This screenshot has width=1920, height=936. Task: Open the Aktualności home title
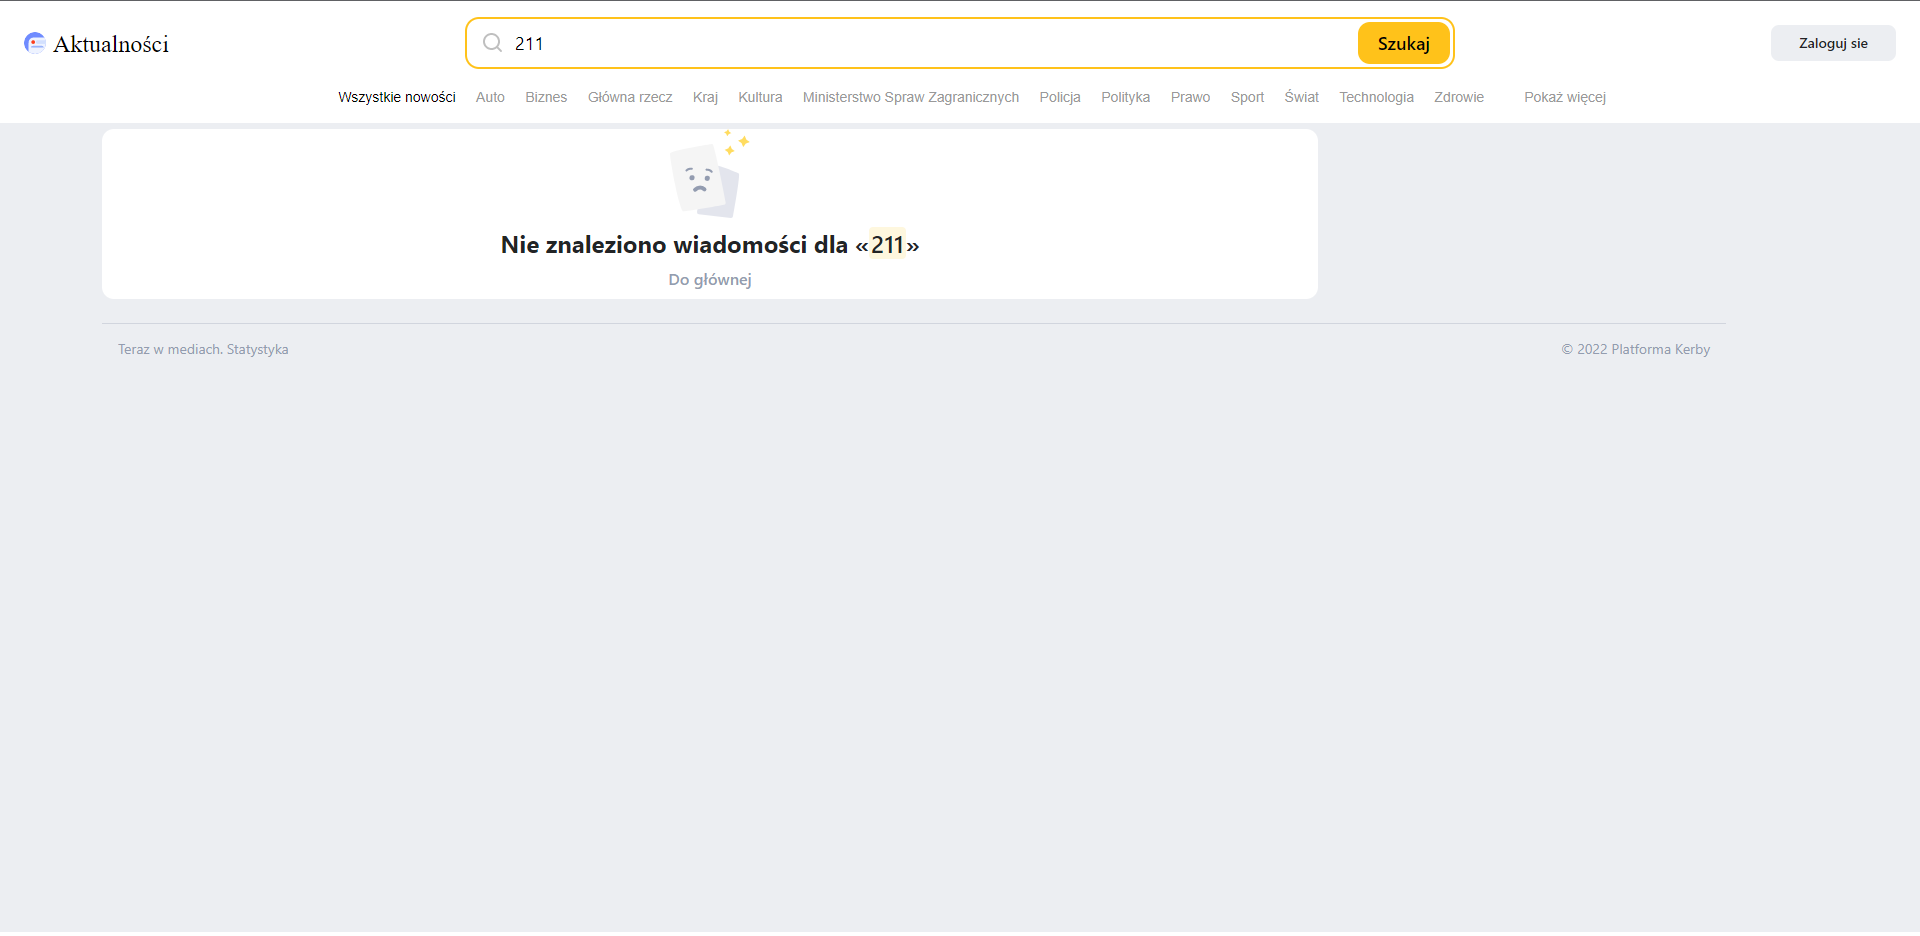[x=111, y=44]
